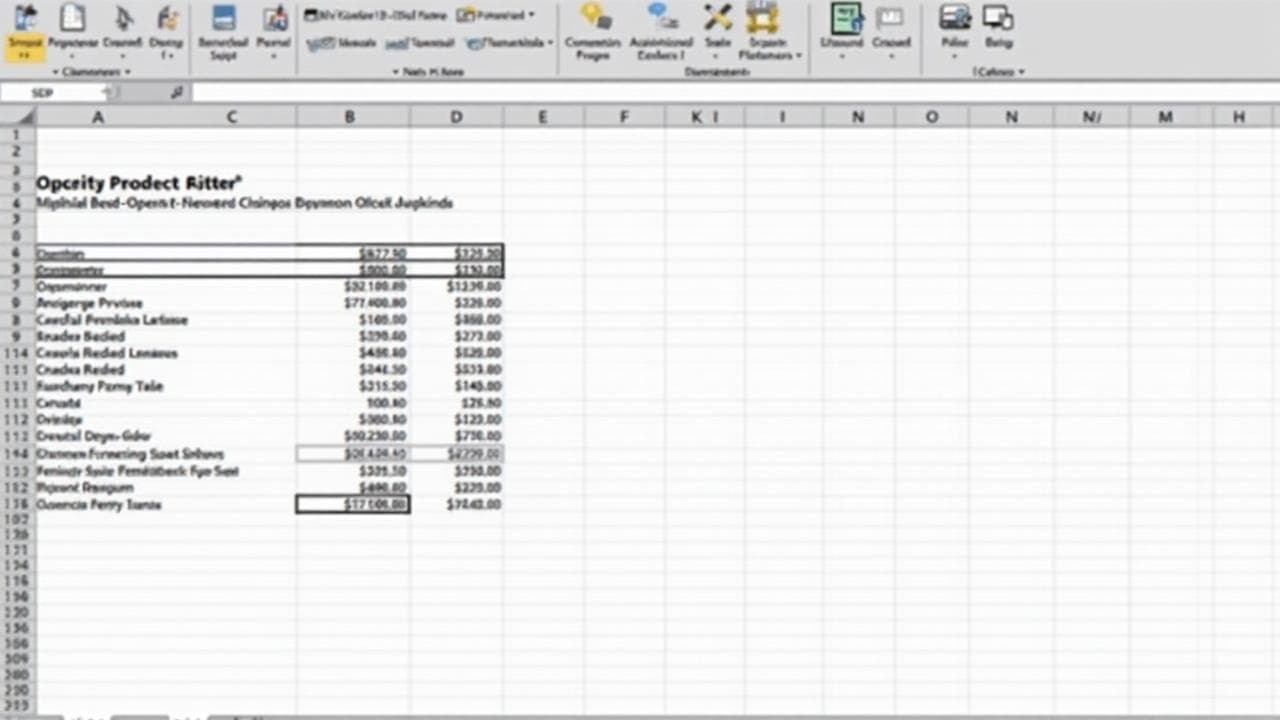Click the Pdlar icon in the last ribbon group

tap(955, 17)
